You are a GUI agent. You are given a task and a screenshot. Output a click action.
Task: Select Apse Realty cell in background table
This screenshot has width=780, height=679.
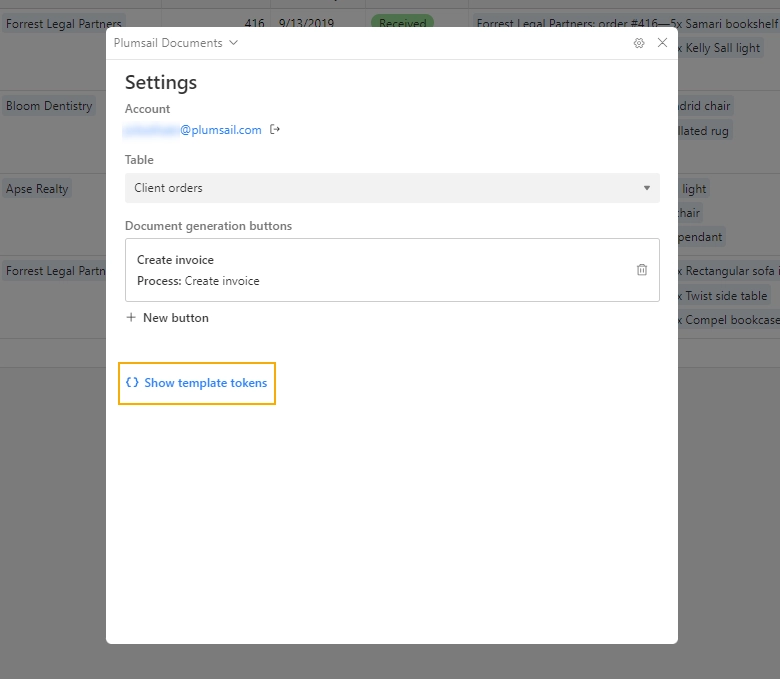[37, 189]
